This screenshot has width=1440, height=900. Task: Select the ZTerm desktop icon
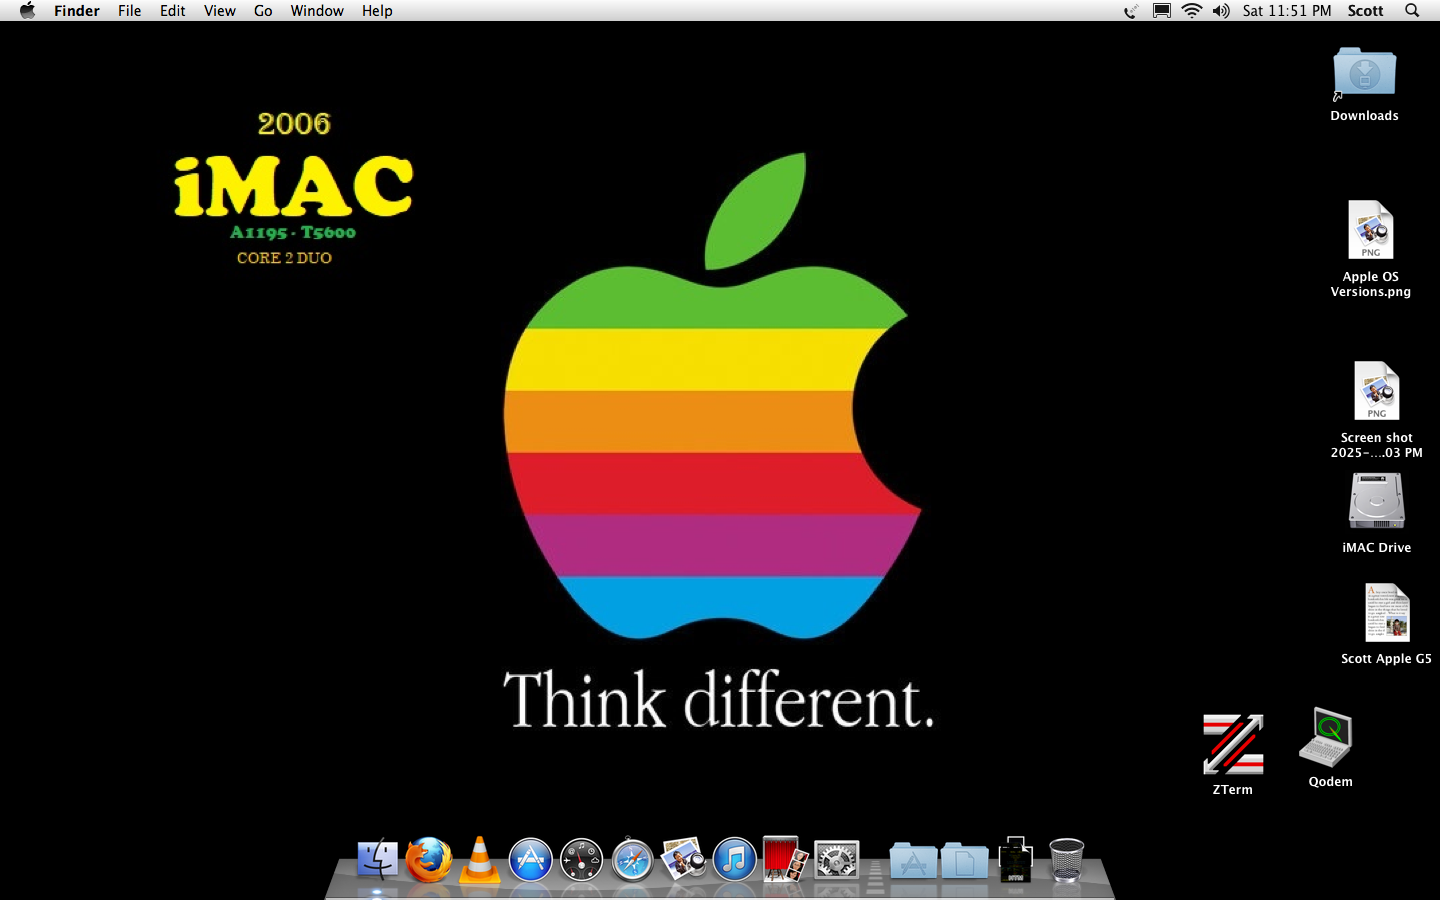coord(1232,745)
